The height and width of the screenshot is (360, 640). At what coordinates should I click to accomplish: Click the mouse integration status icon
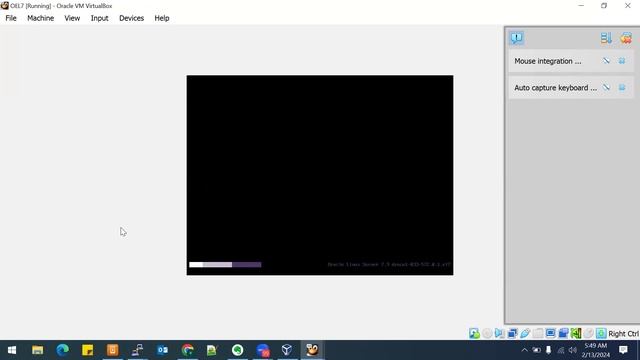click(x=589, y=333)
